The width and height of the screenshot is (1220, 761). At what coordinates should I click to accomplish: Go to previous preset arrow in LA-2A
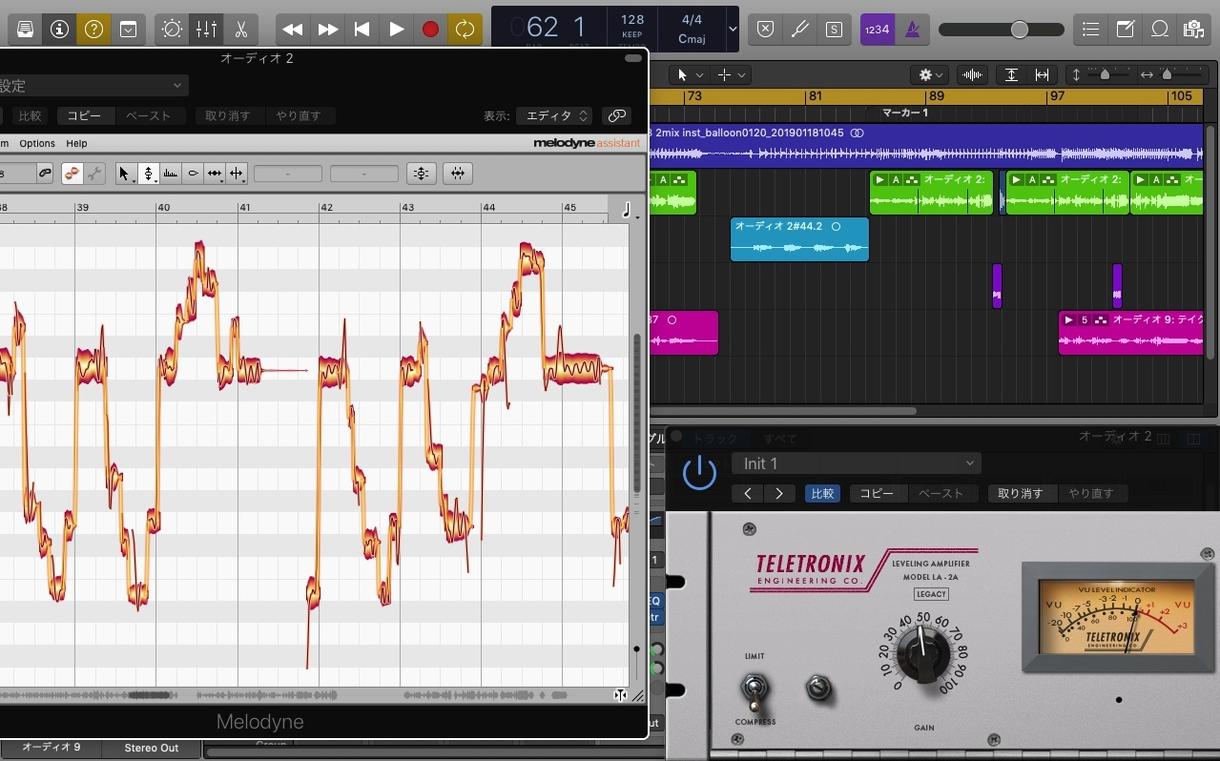(x=747, y=493)
